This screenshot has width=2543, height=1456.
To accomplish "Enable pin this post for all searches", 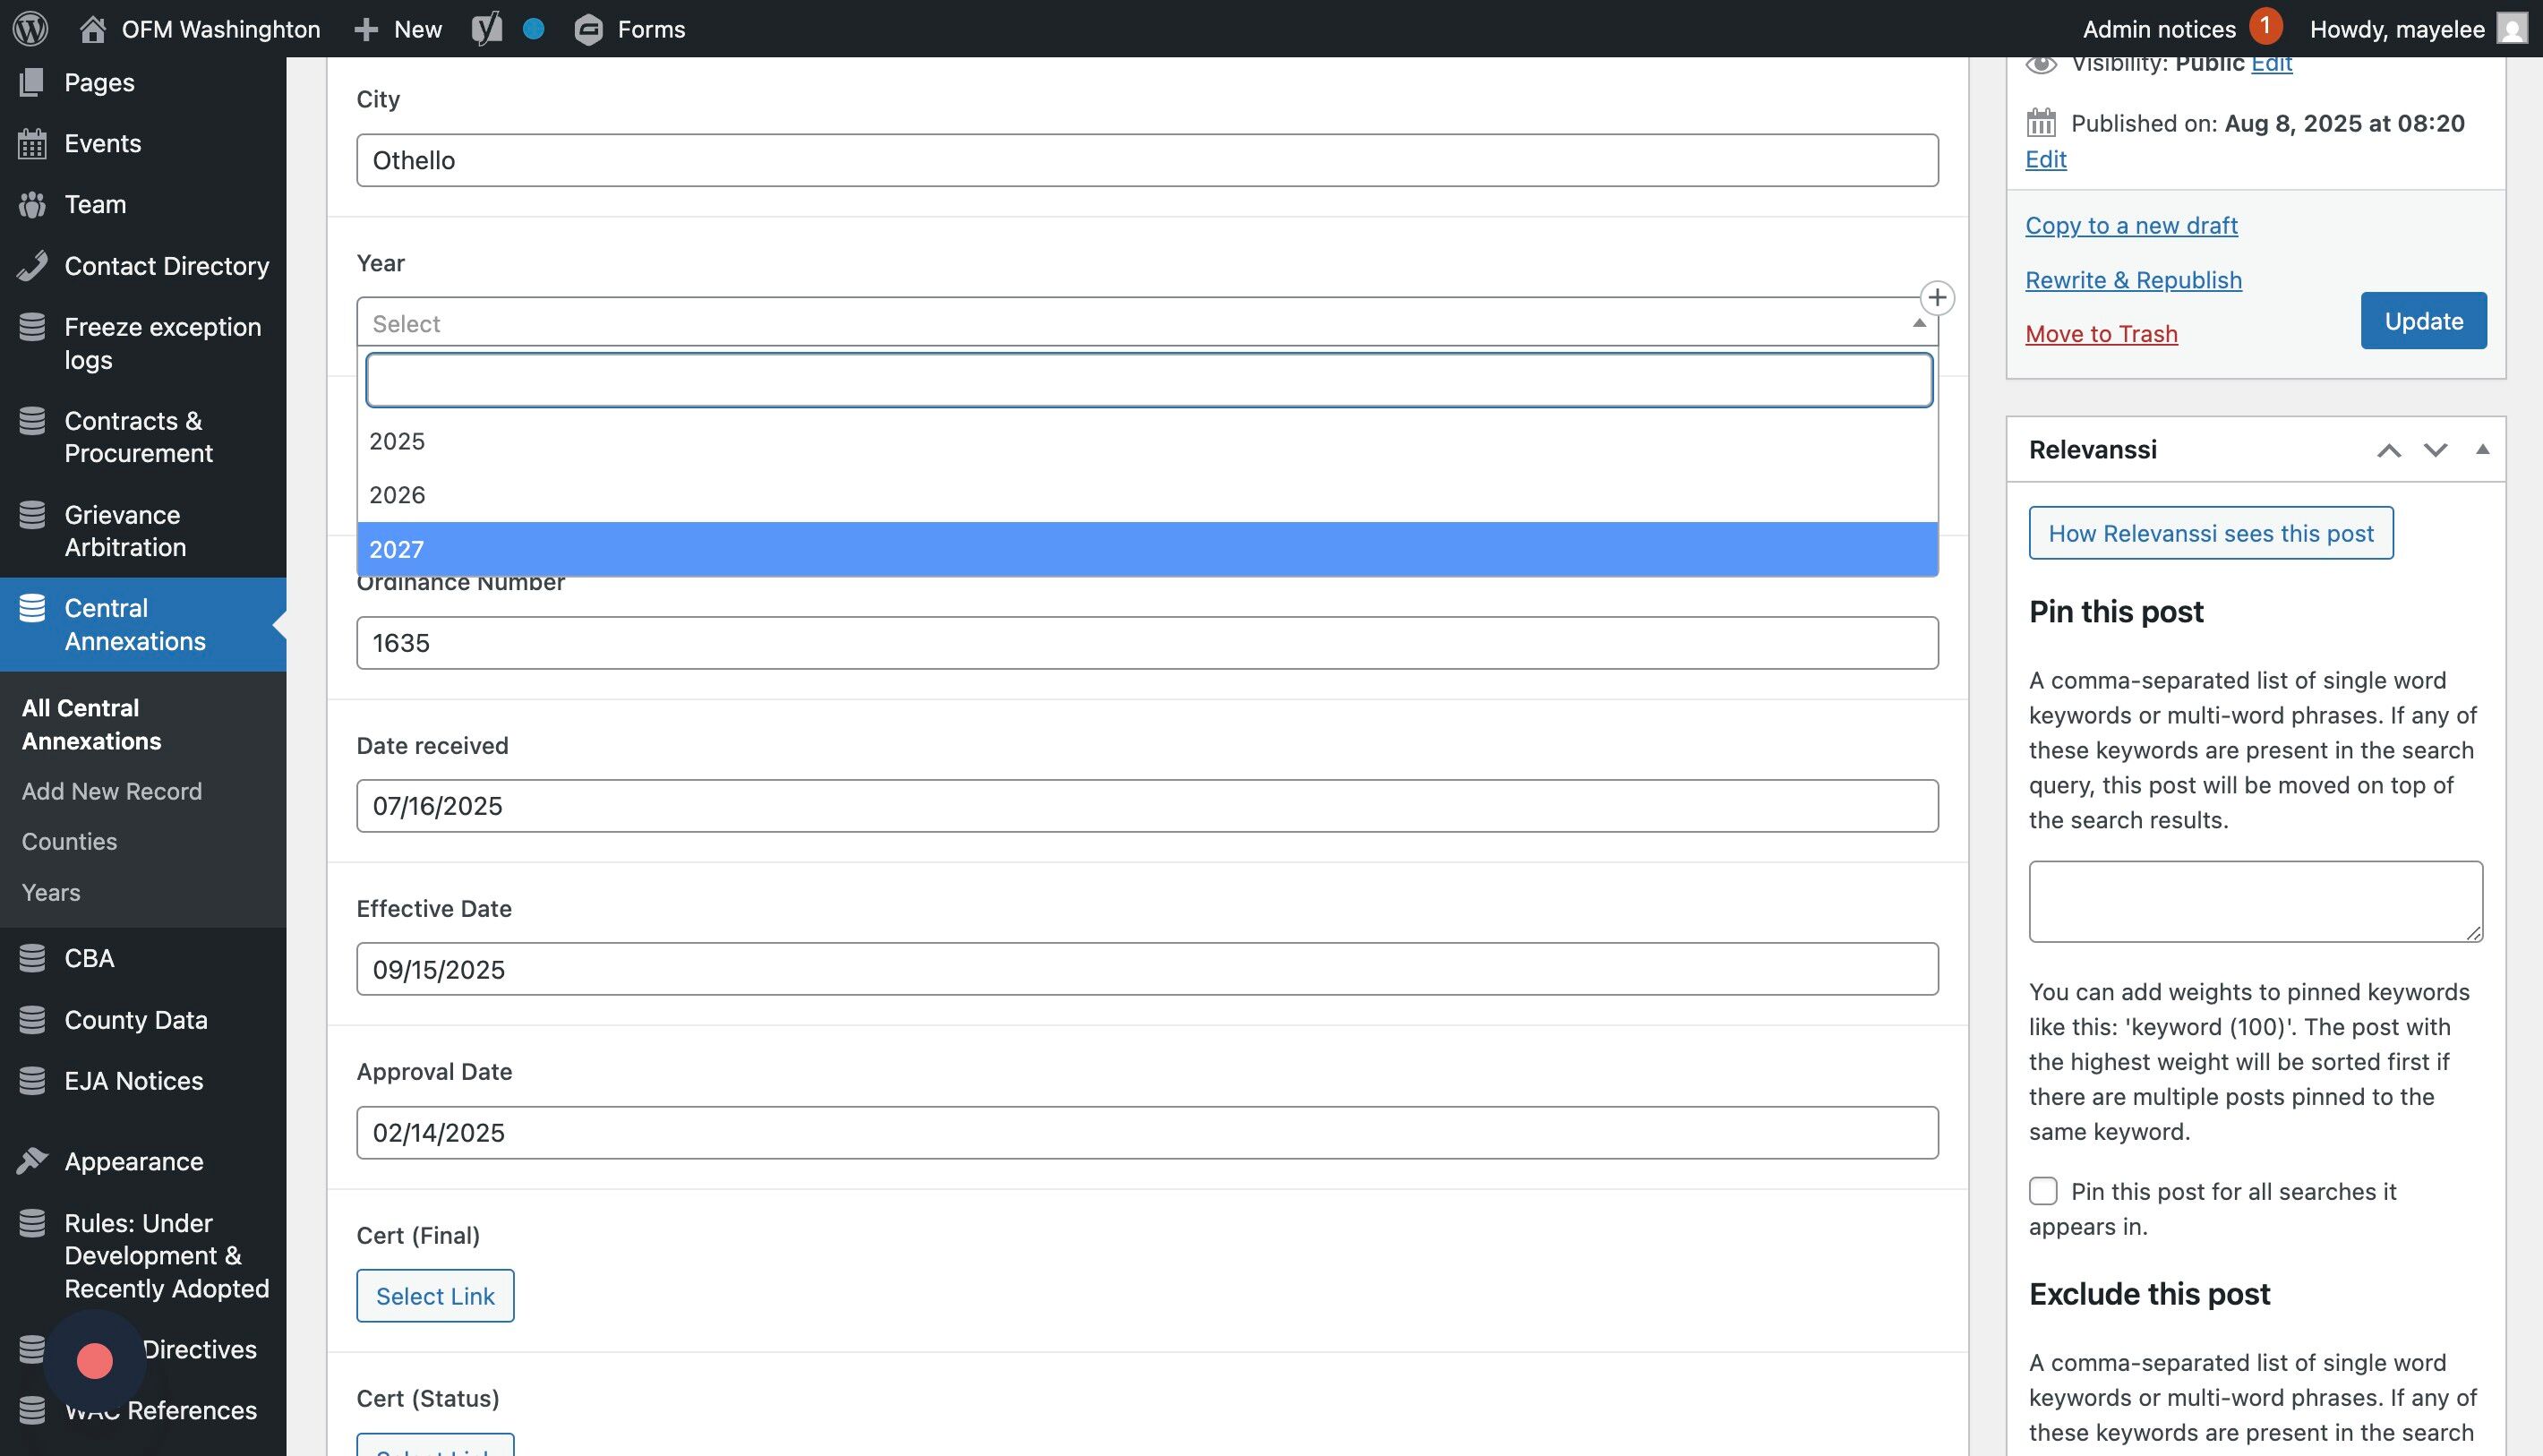I will [x=2042, y=1191].
